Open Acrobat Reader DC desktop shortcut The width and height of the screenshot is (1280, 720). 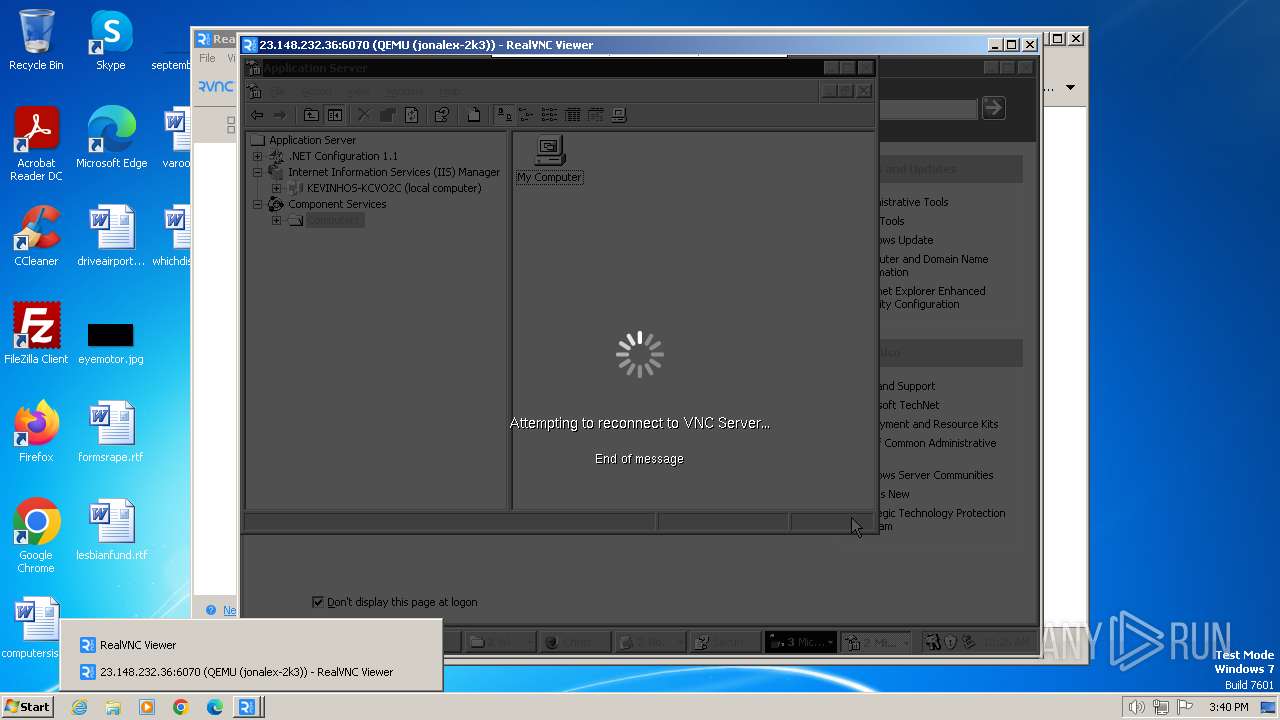[x=36, y=144]
